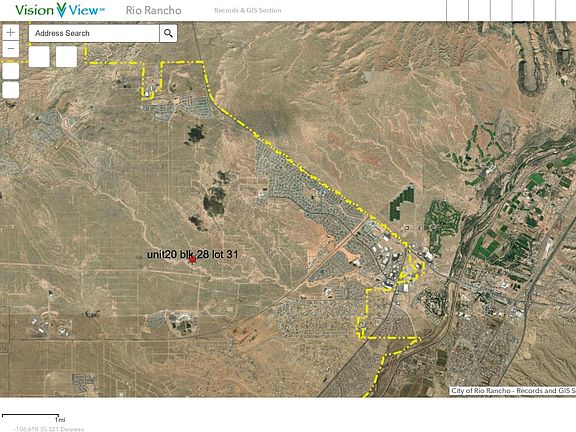Image resolution: width=576 pixels, height=432 pixels.
Task: Zoom out with the minus button
Action: click(11, 49)
